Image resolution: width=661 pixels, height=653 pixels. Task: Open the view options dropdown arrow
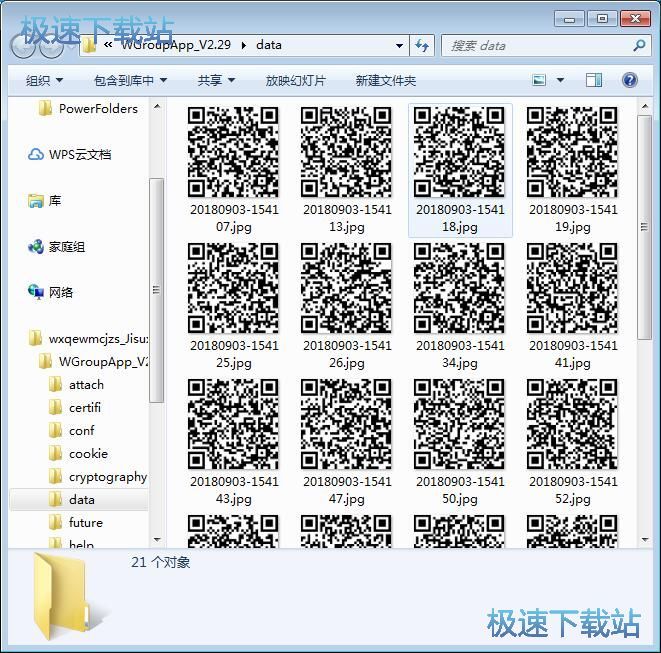(560, 80)
